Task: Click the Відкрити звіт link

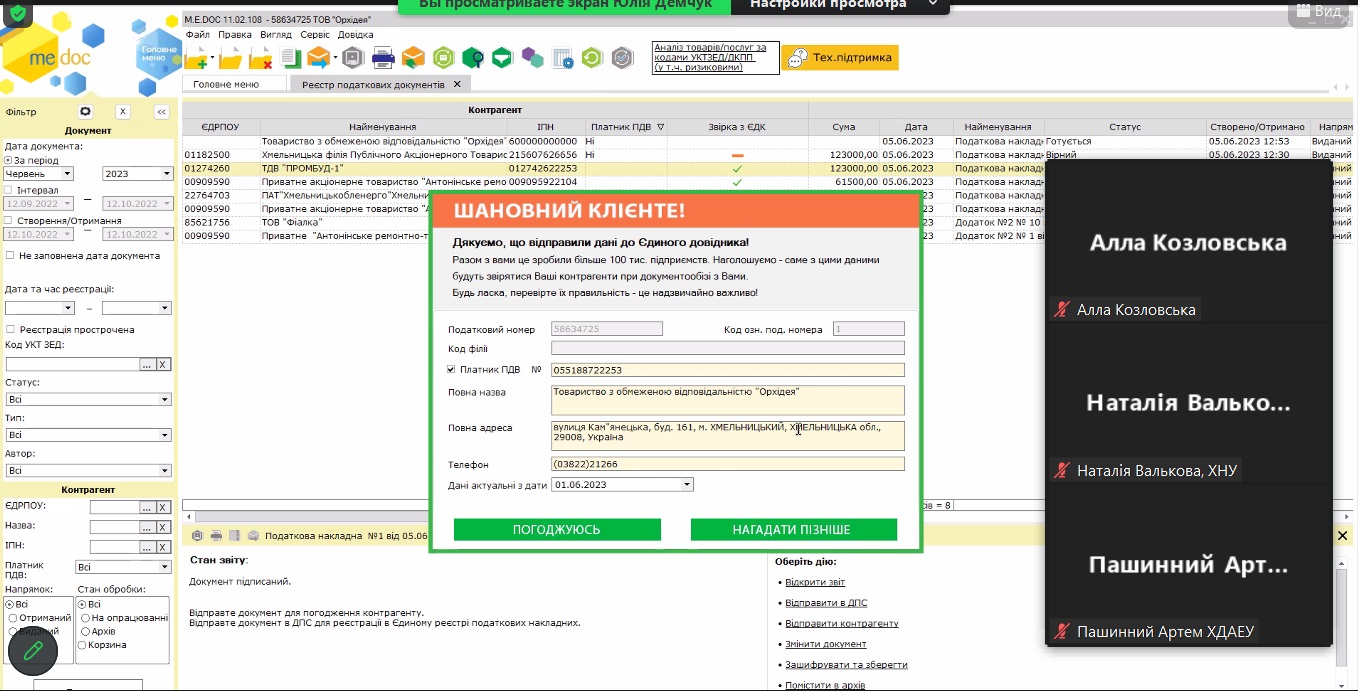Action: [815, 582]
